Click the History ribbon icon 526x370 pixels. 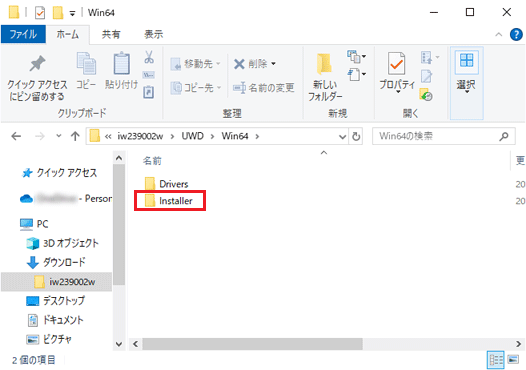click(426, 95)
